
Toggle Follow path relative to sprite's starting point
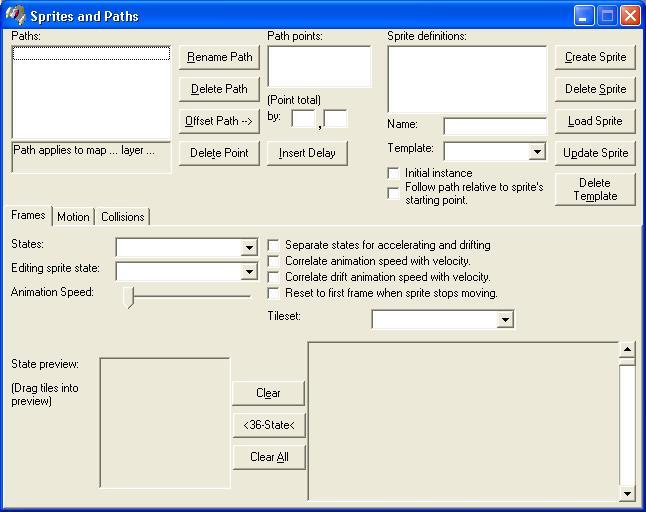pos(393,194)
